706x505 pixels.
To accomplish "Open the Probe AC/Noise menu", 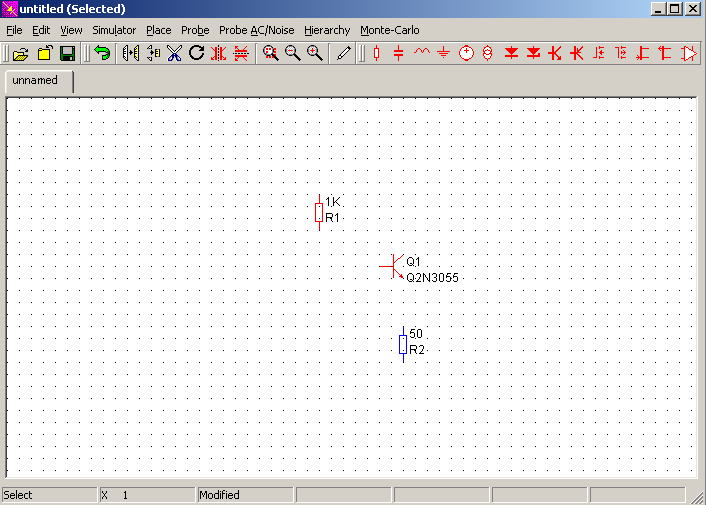I will [257, 30].
